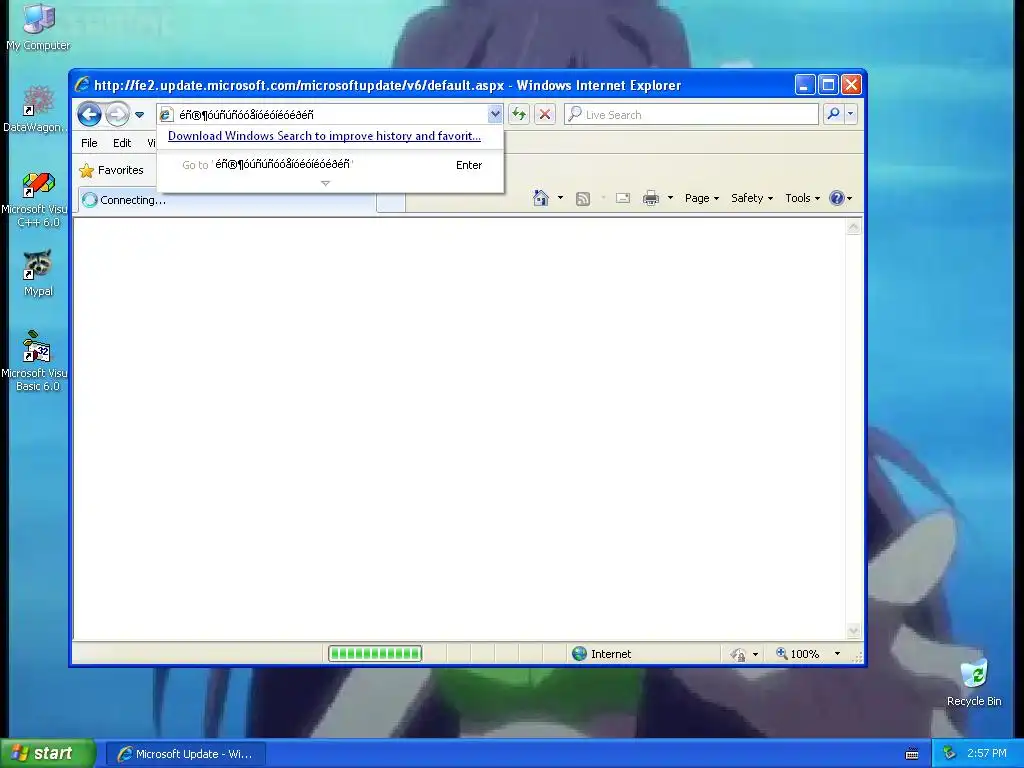
Task: Click the RSS Feeds icon
Action: (x=583, y=199)
